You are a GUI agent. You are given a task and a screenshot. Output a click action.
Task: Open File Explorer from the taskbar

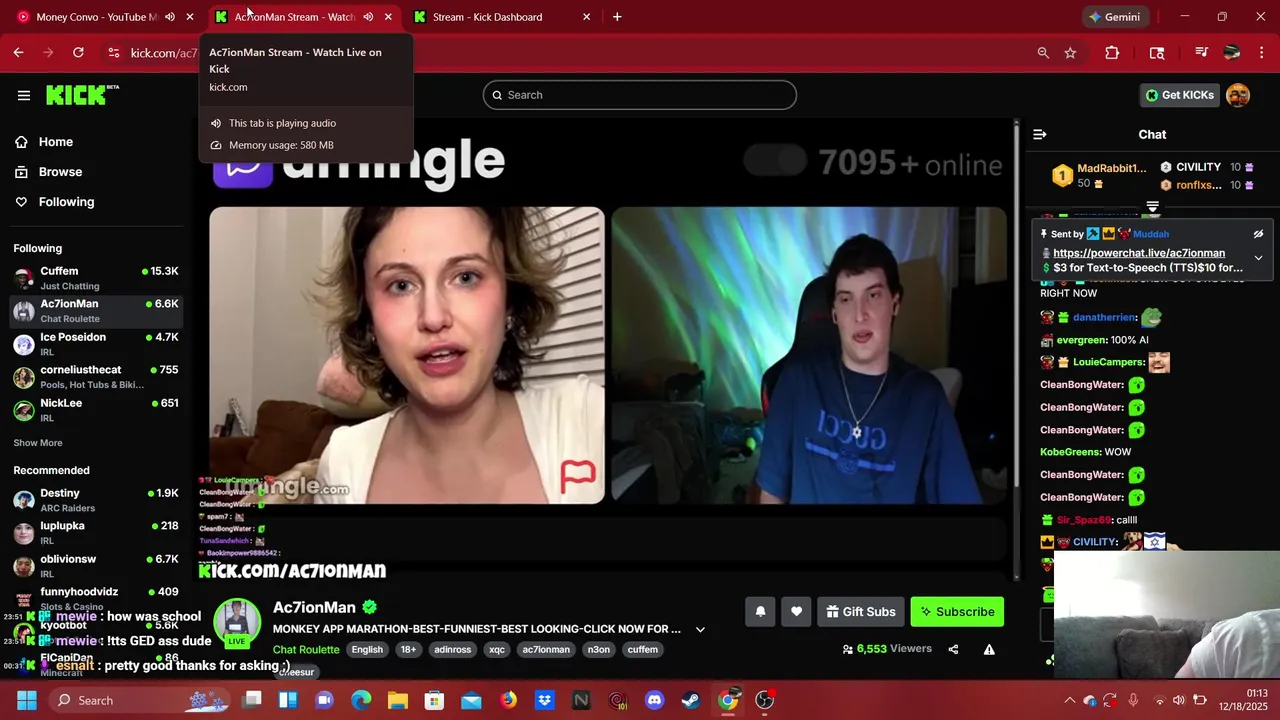(x=398, y=700)
